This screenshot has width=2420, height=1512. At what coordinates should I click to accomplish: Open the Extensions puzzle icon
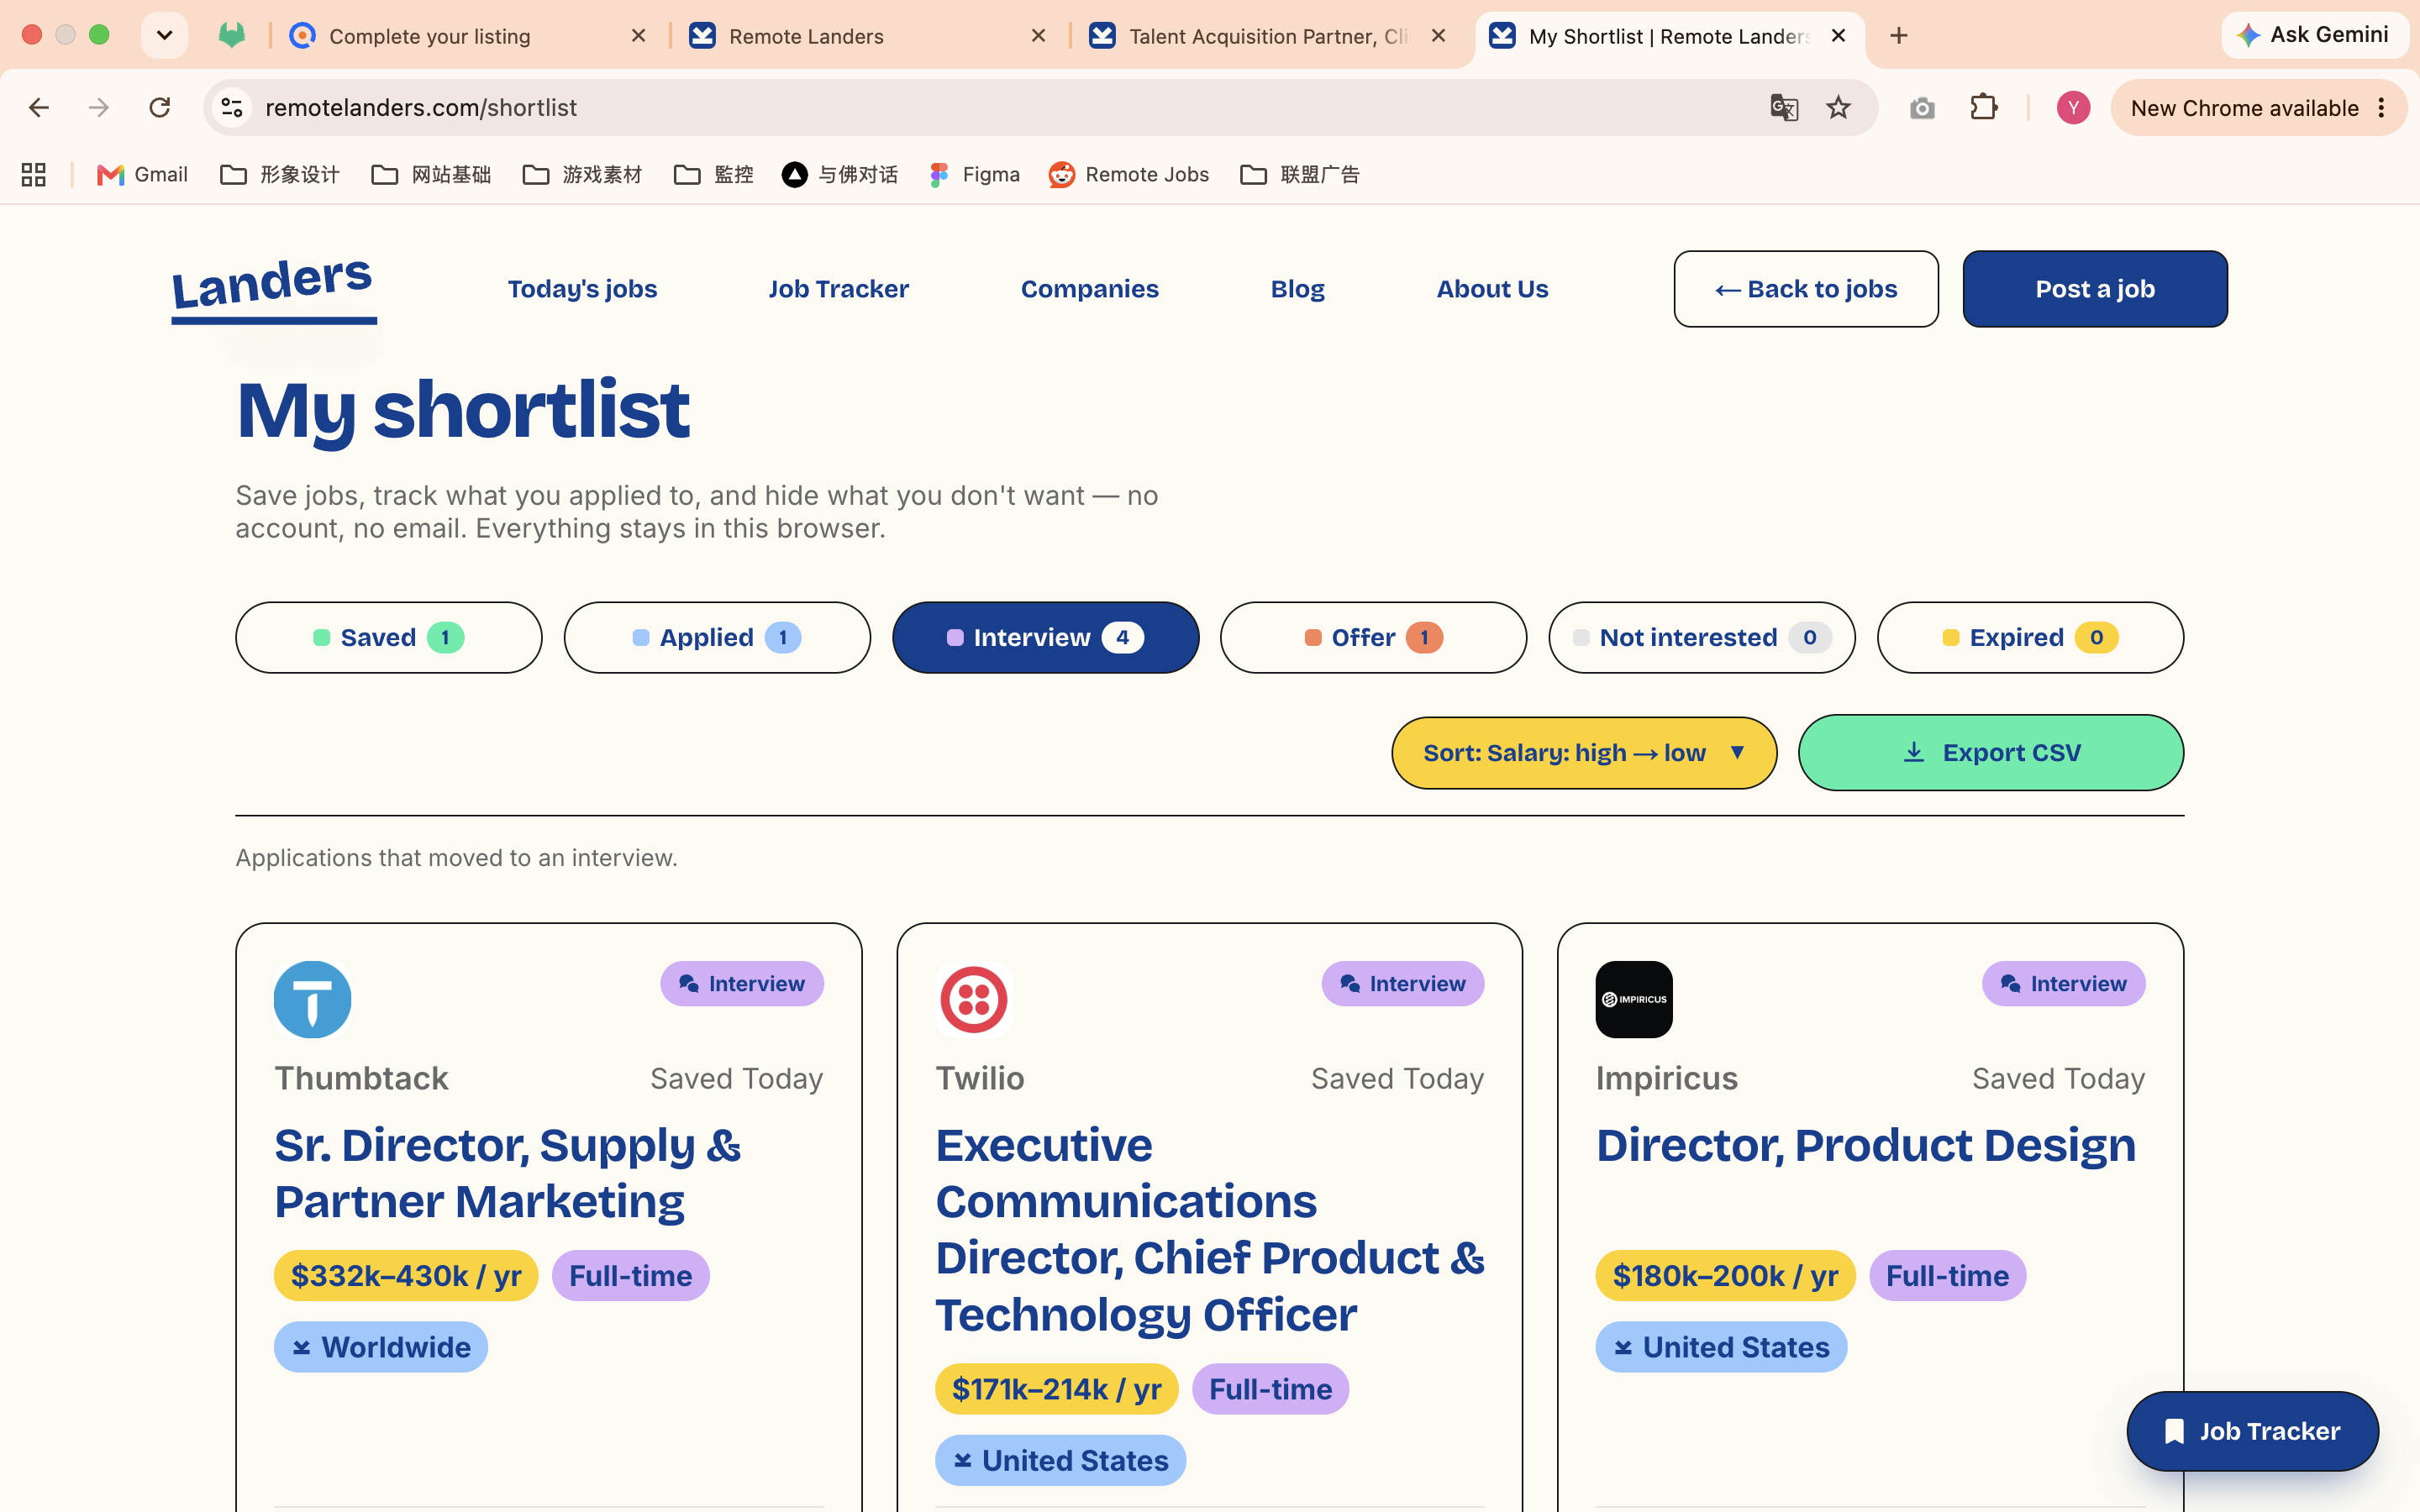(1984, 107)
